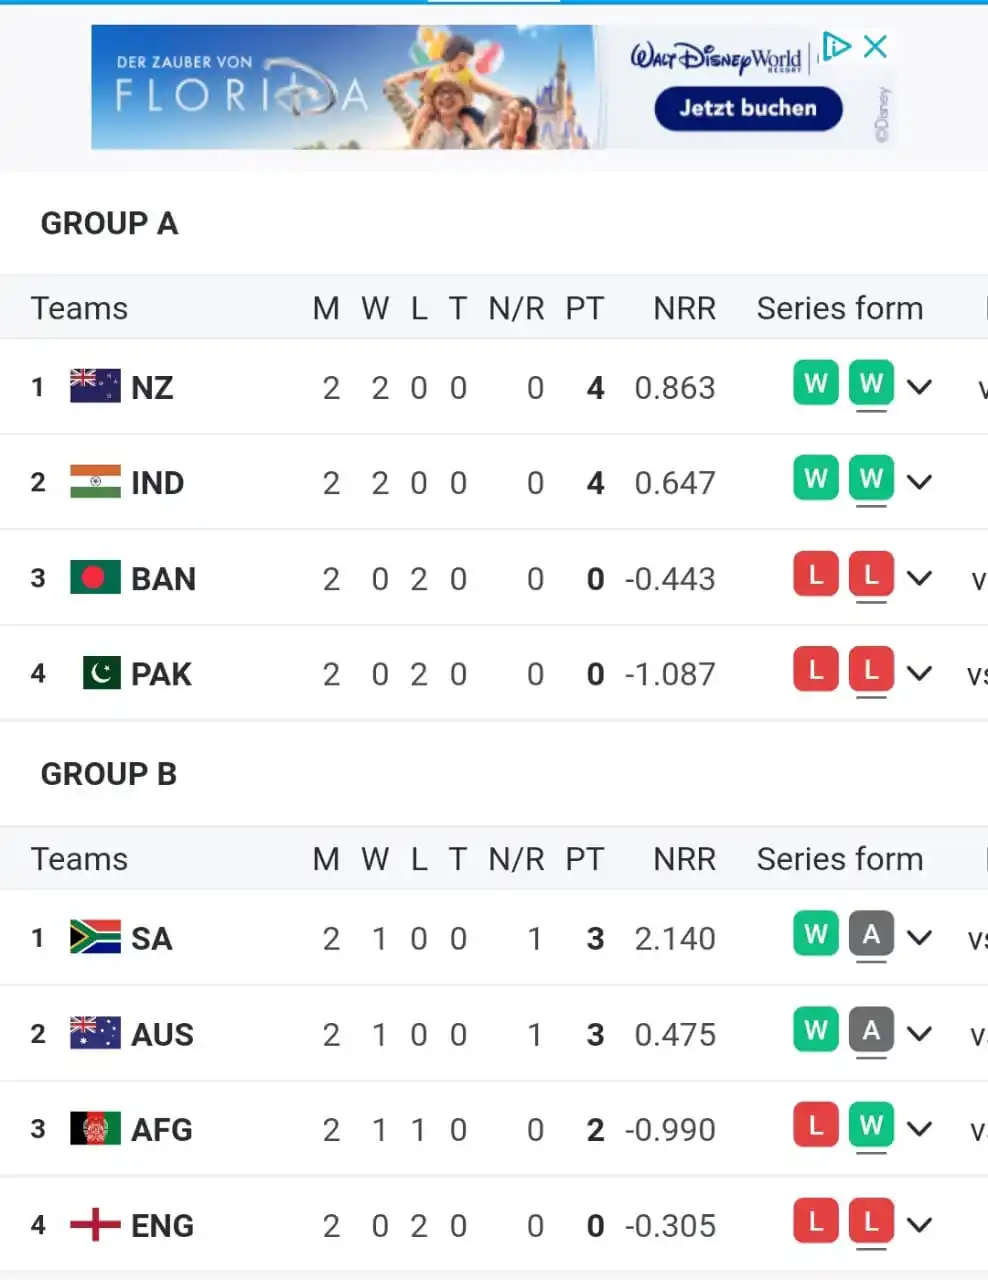This screenshot has width=988, height=1280.
Task: Click AFG's green W result badge
Action: click(x=871, y=1126)
